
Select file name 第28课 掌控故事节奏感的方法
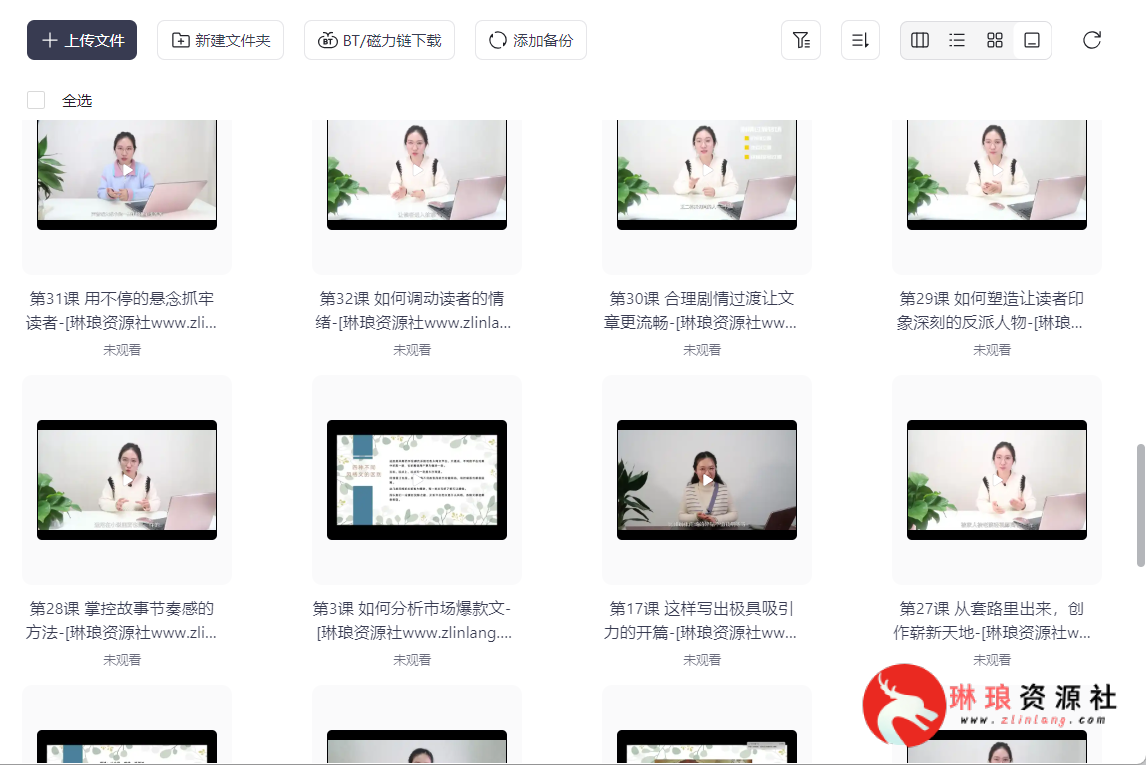coord(121,620)
